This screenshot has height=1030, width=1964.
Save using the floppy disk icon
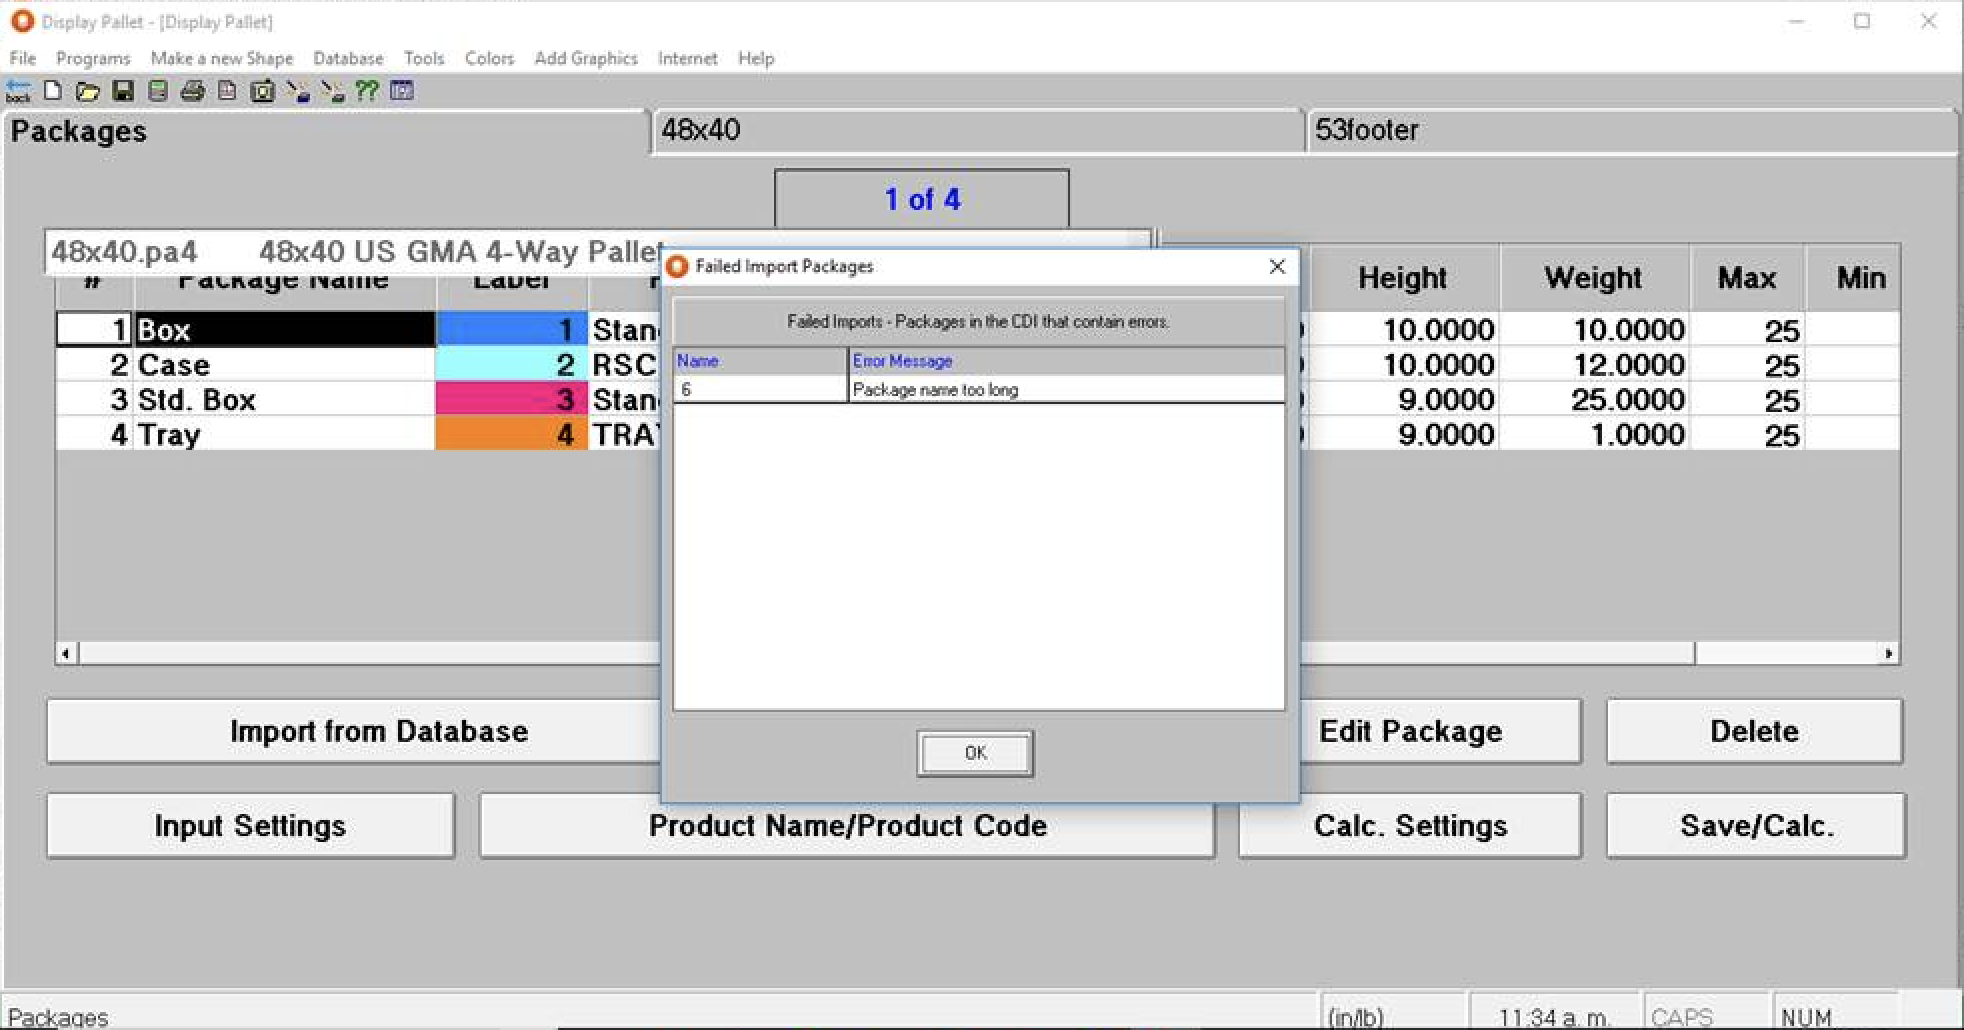(123, 92)
